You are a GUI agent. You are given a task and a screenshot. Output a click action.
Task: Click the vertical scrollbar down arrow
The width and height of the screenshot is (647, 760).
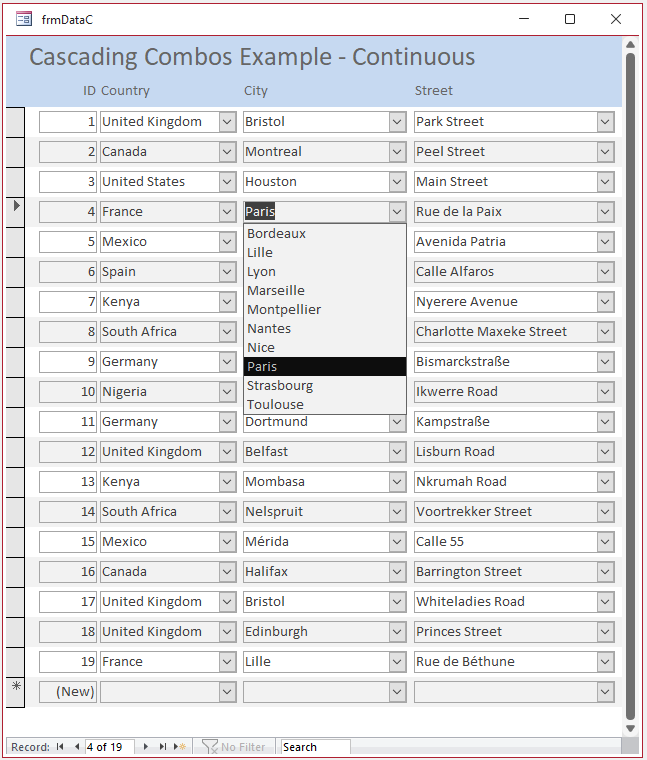630,728
